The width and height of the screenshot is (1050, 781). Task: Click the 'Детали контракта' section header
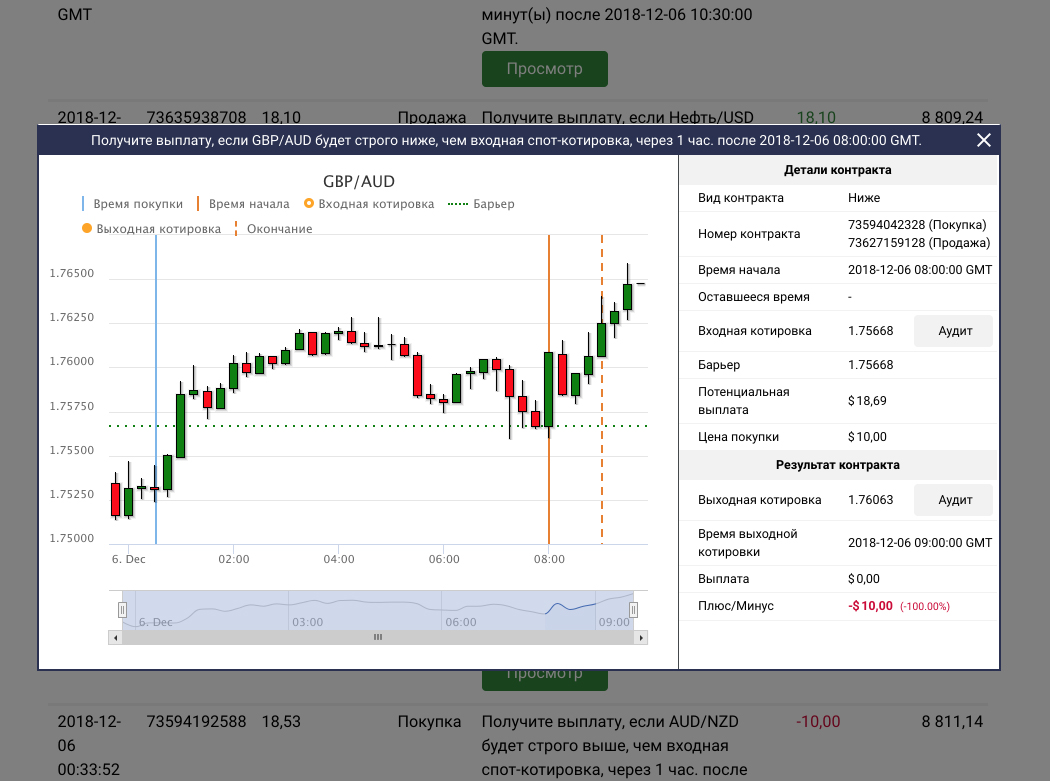tap(838, 170)
